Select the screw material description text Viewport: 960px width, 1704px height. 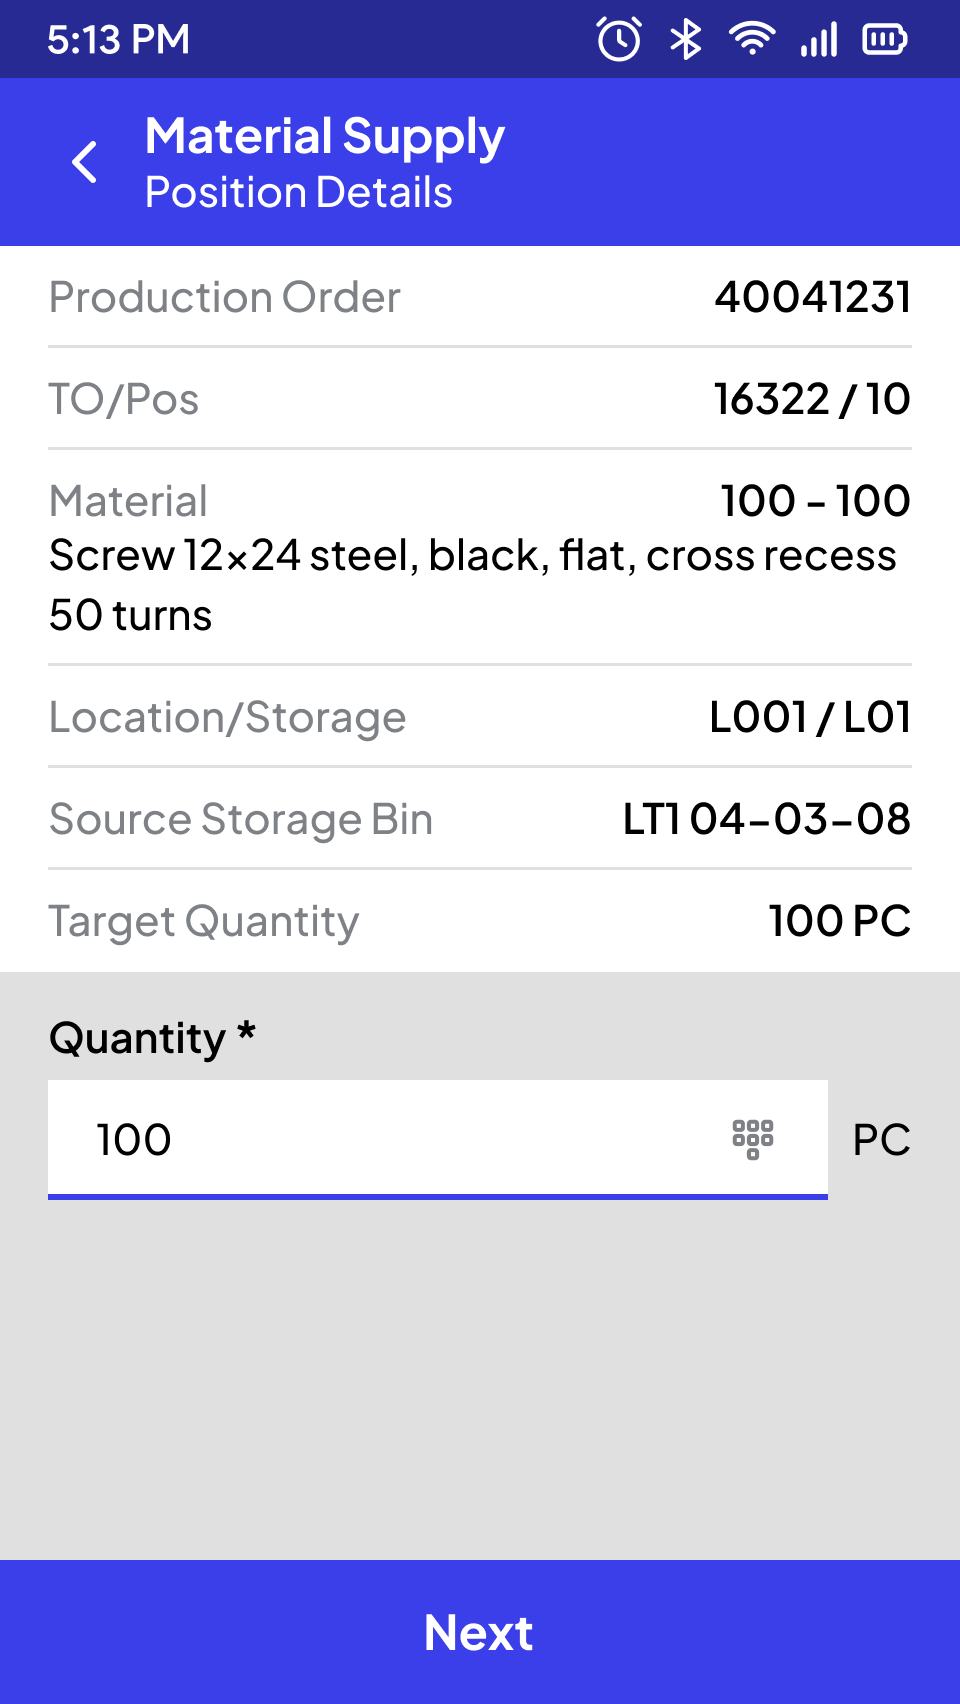coord(473,585)
